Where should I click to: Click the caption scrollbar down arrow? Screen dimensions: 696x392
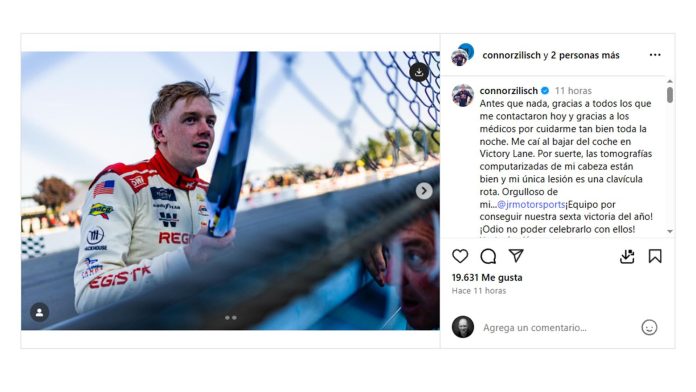(670, 232)
